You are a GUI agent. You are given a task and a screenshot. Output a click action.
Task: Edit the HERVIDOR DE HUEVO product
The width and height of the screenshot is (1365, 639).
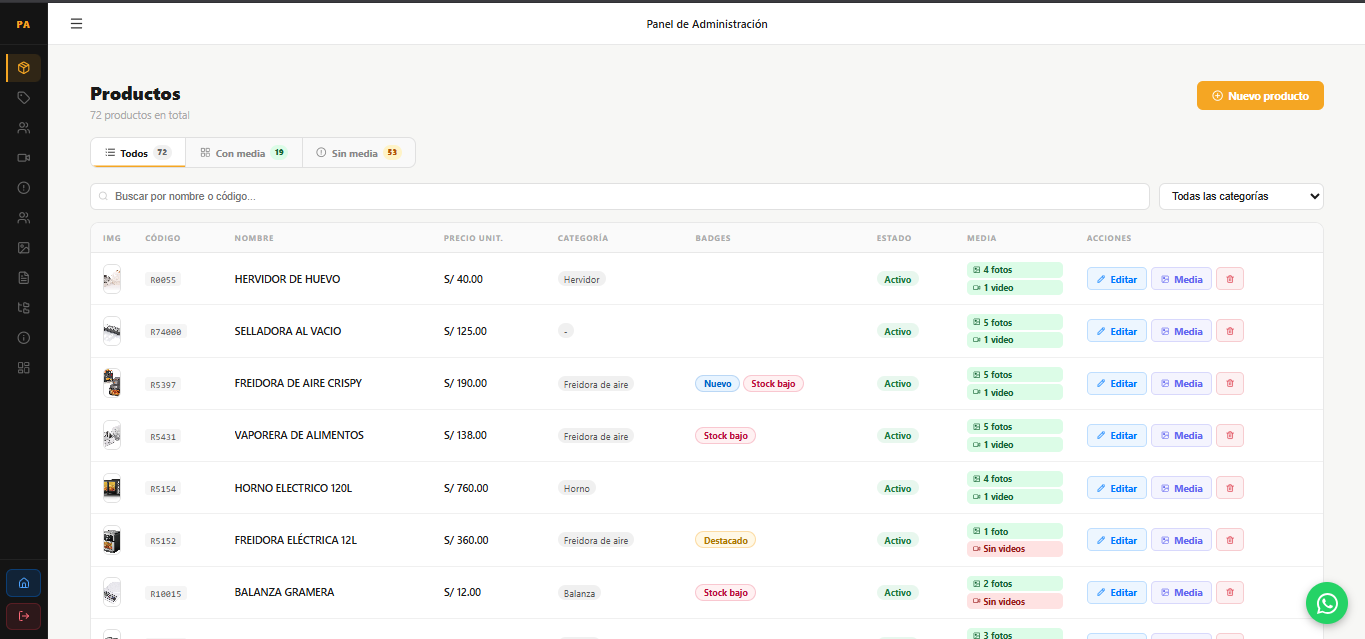pyautogui.click(x=1117, y=279)
